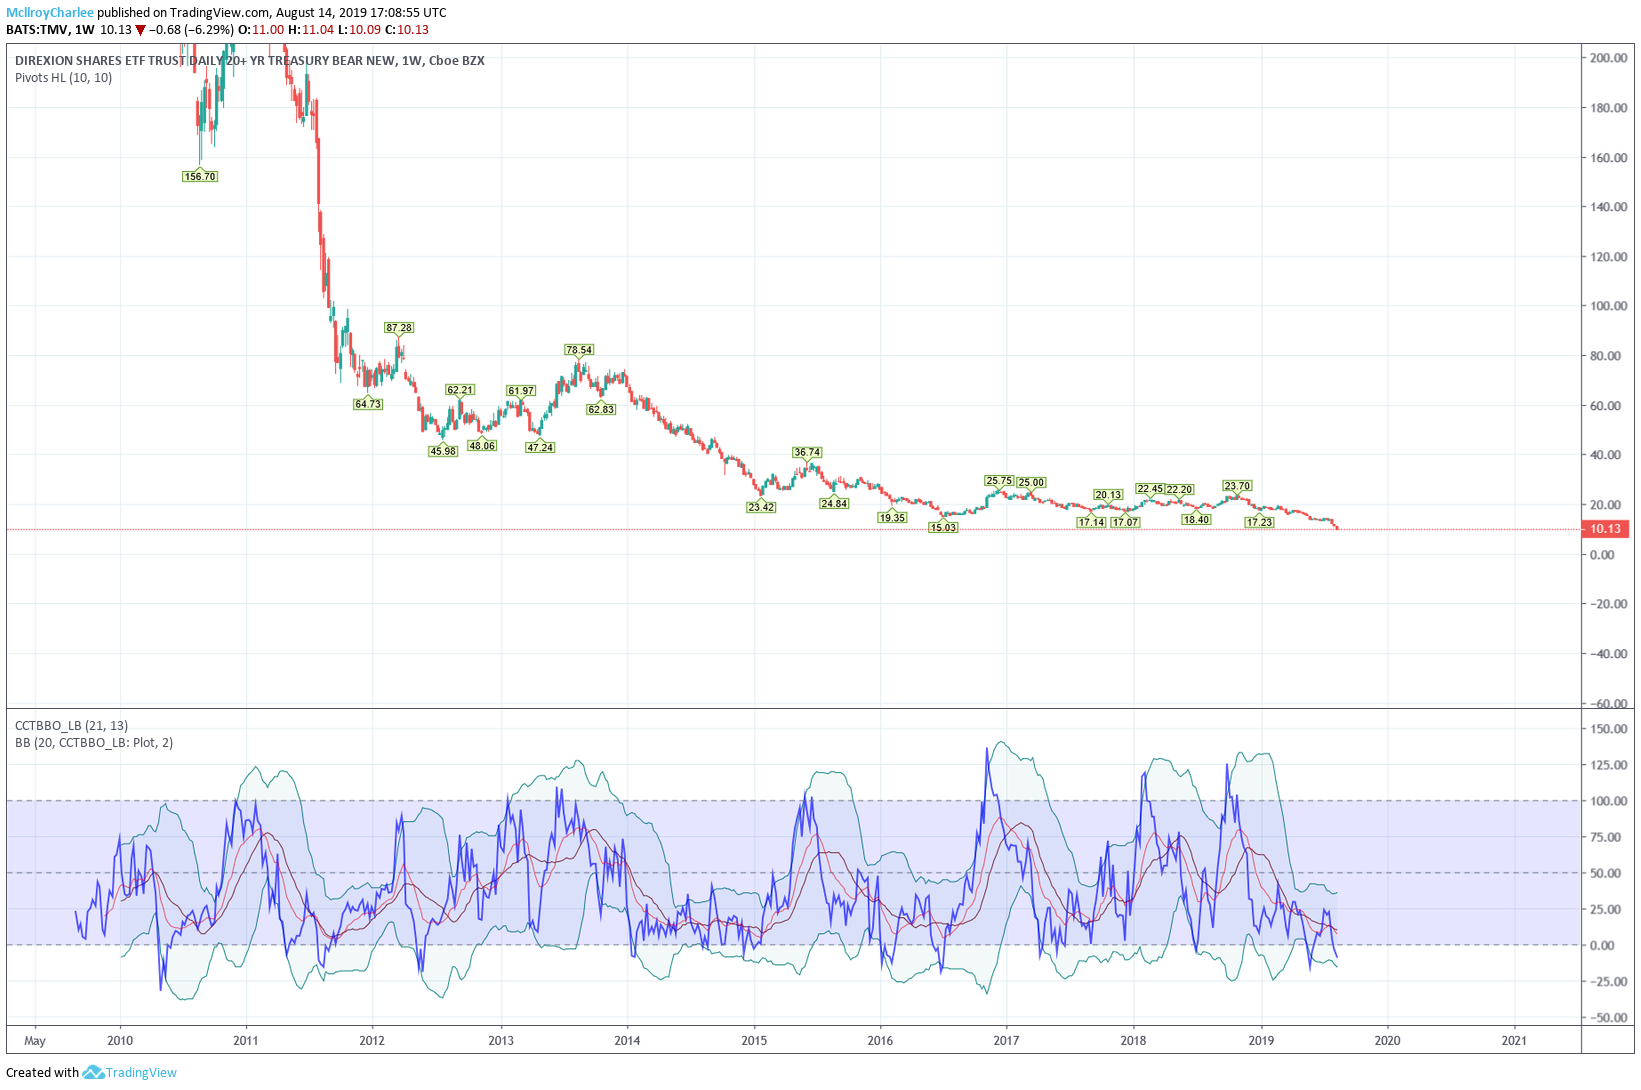Image resolution: width=1641 pixels, height=1090 pixels.
Task: Click the 2011 label on time axis
Action: pos(246,1040)
